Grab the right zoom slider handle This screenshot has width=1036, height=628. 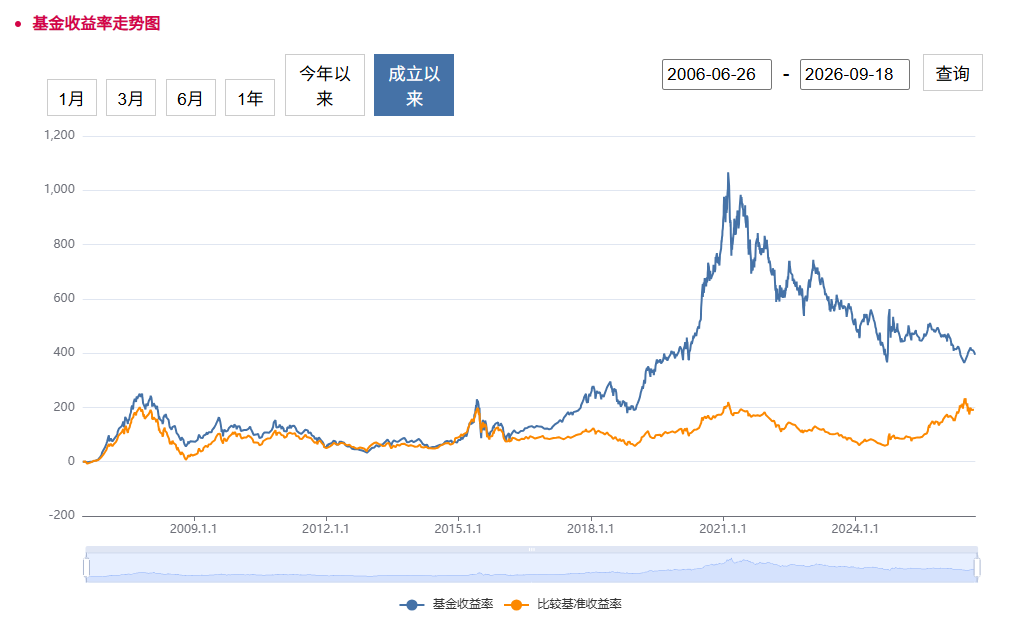coord(977,567)
